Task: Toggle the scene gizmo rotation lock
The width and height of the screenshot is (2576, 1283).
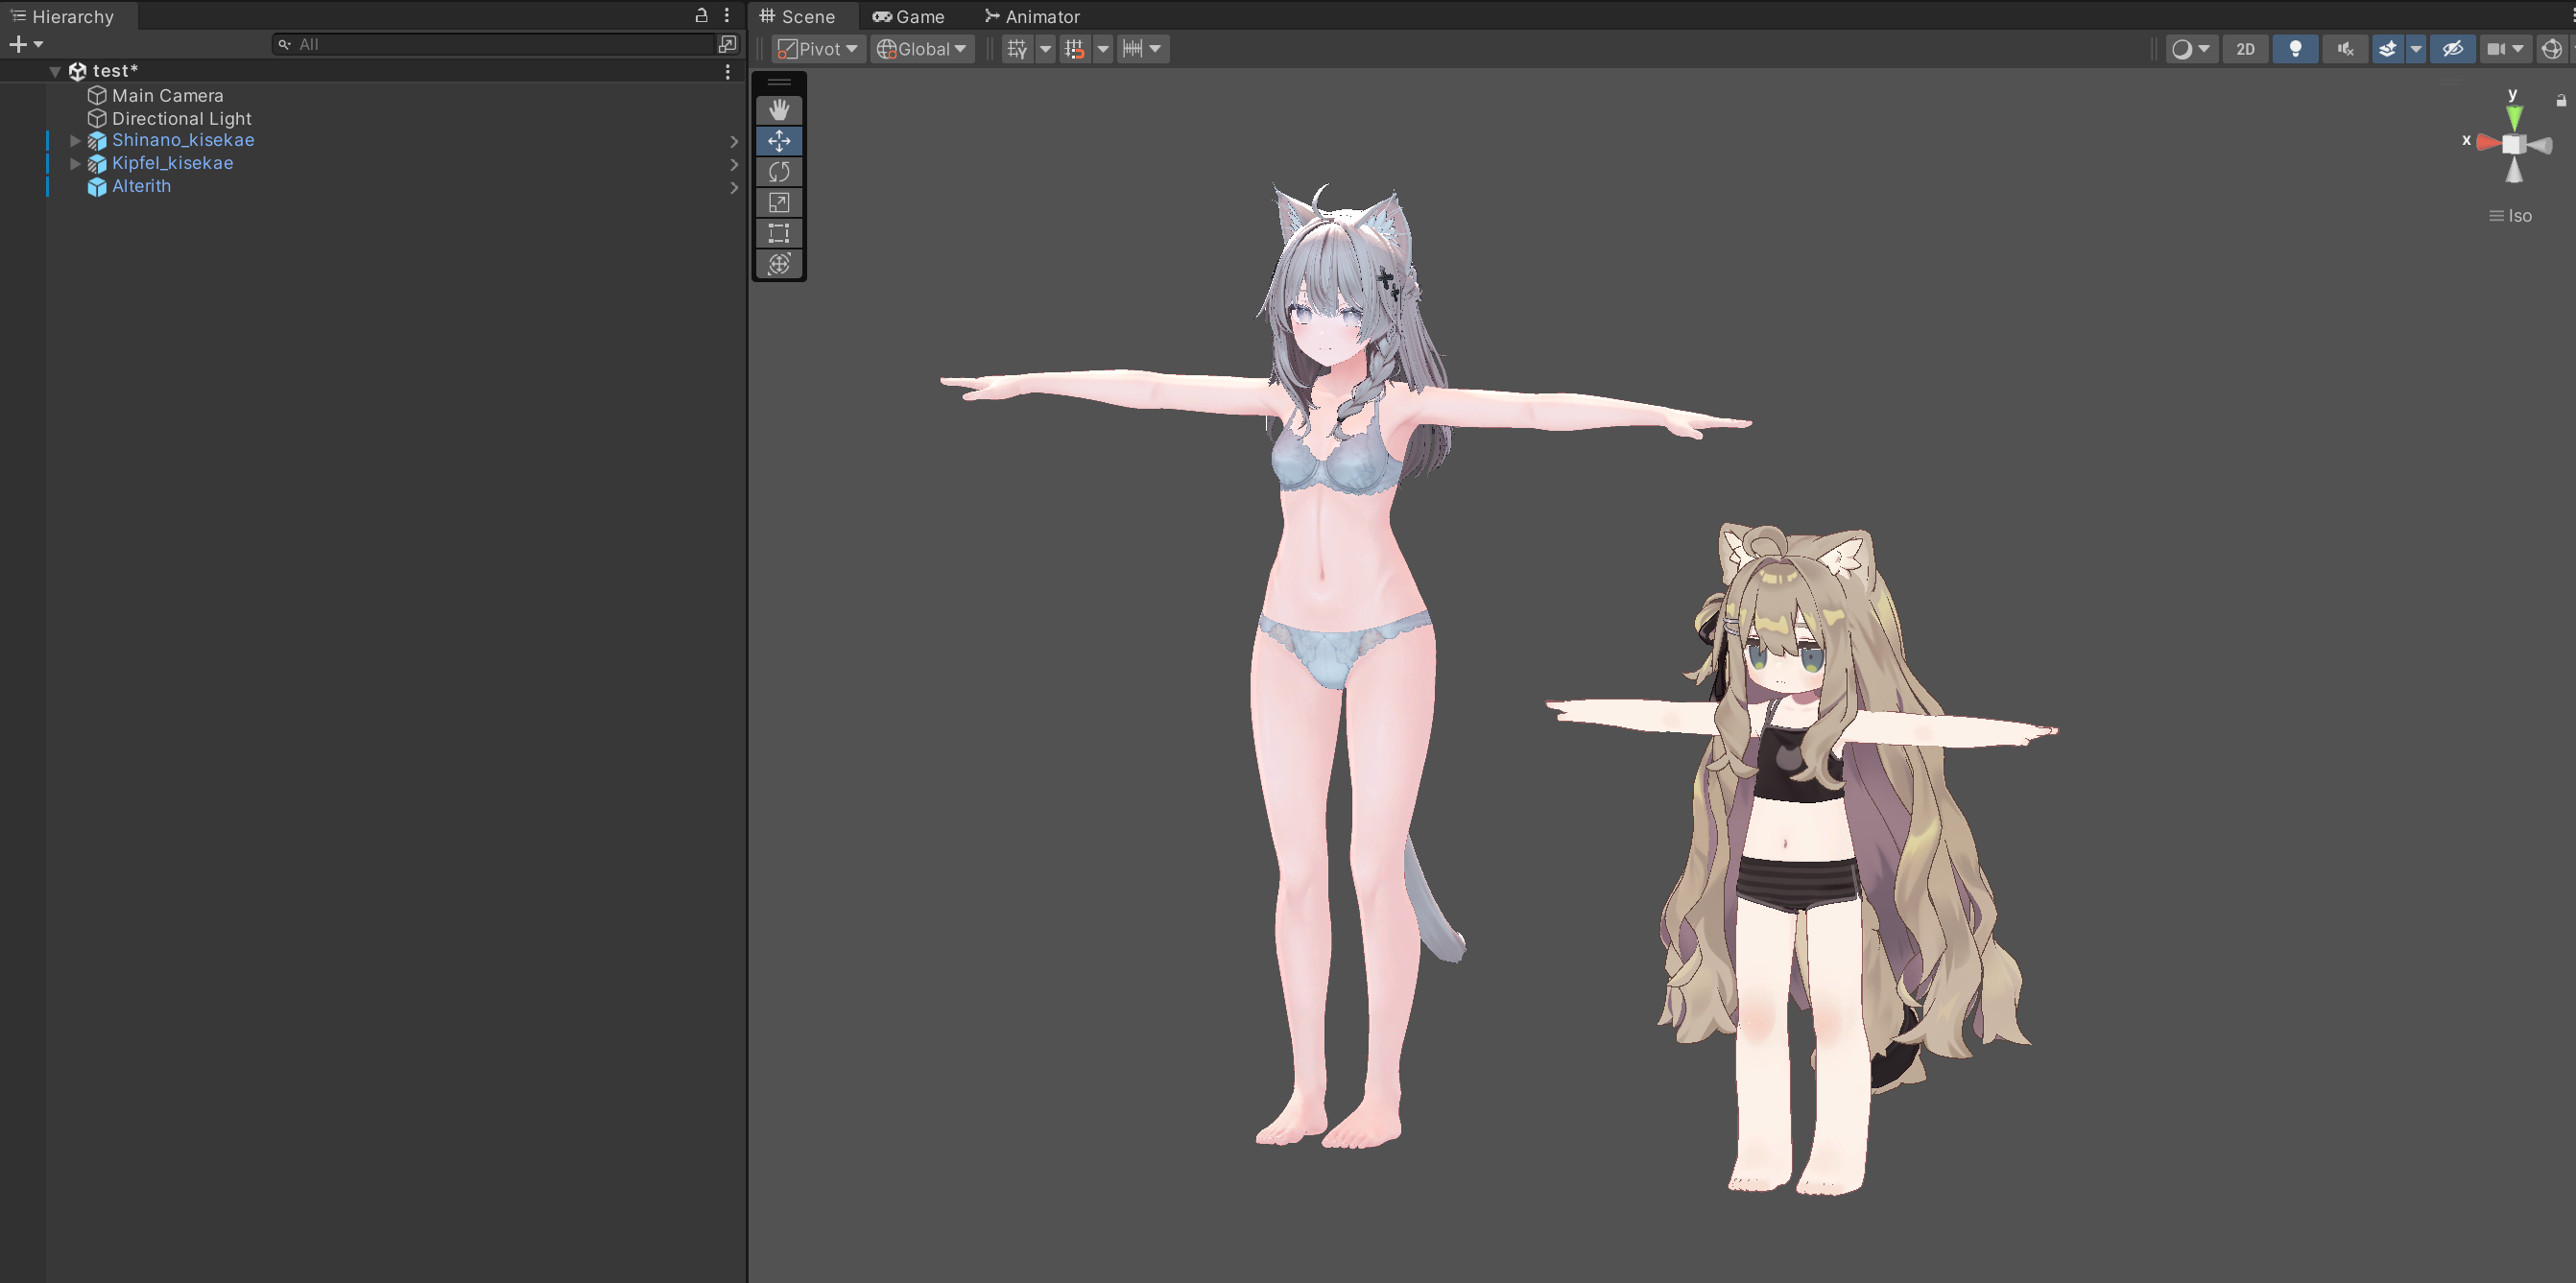Action: coord(2561,100)
